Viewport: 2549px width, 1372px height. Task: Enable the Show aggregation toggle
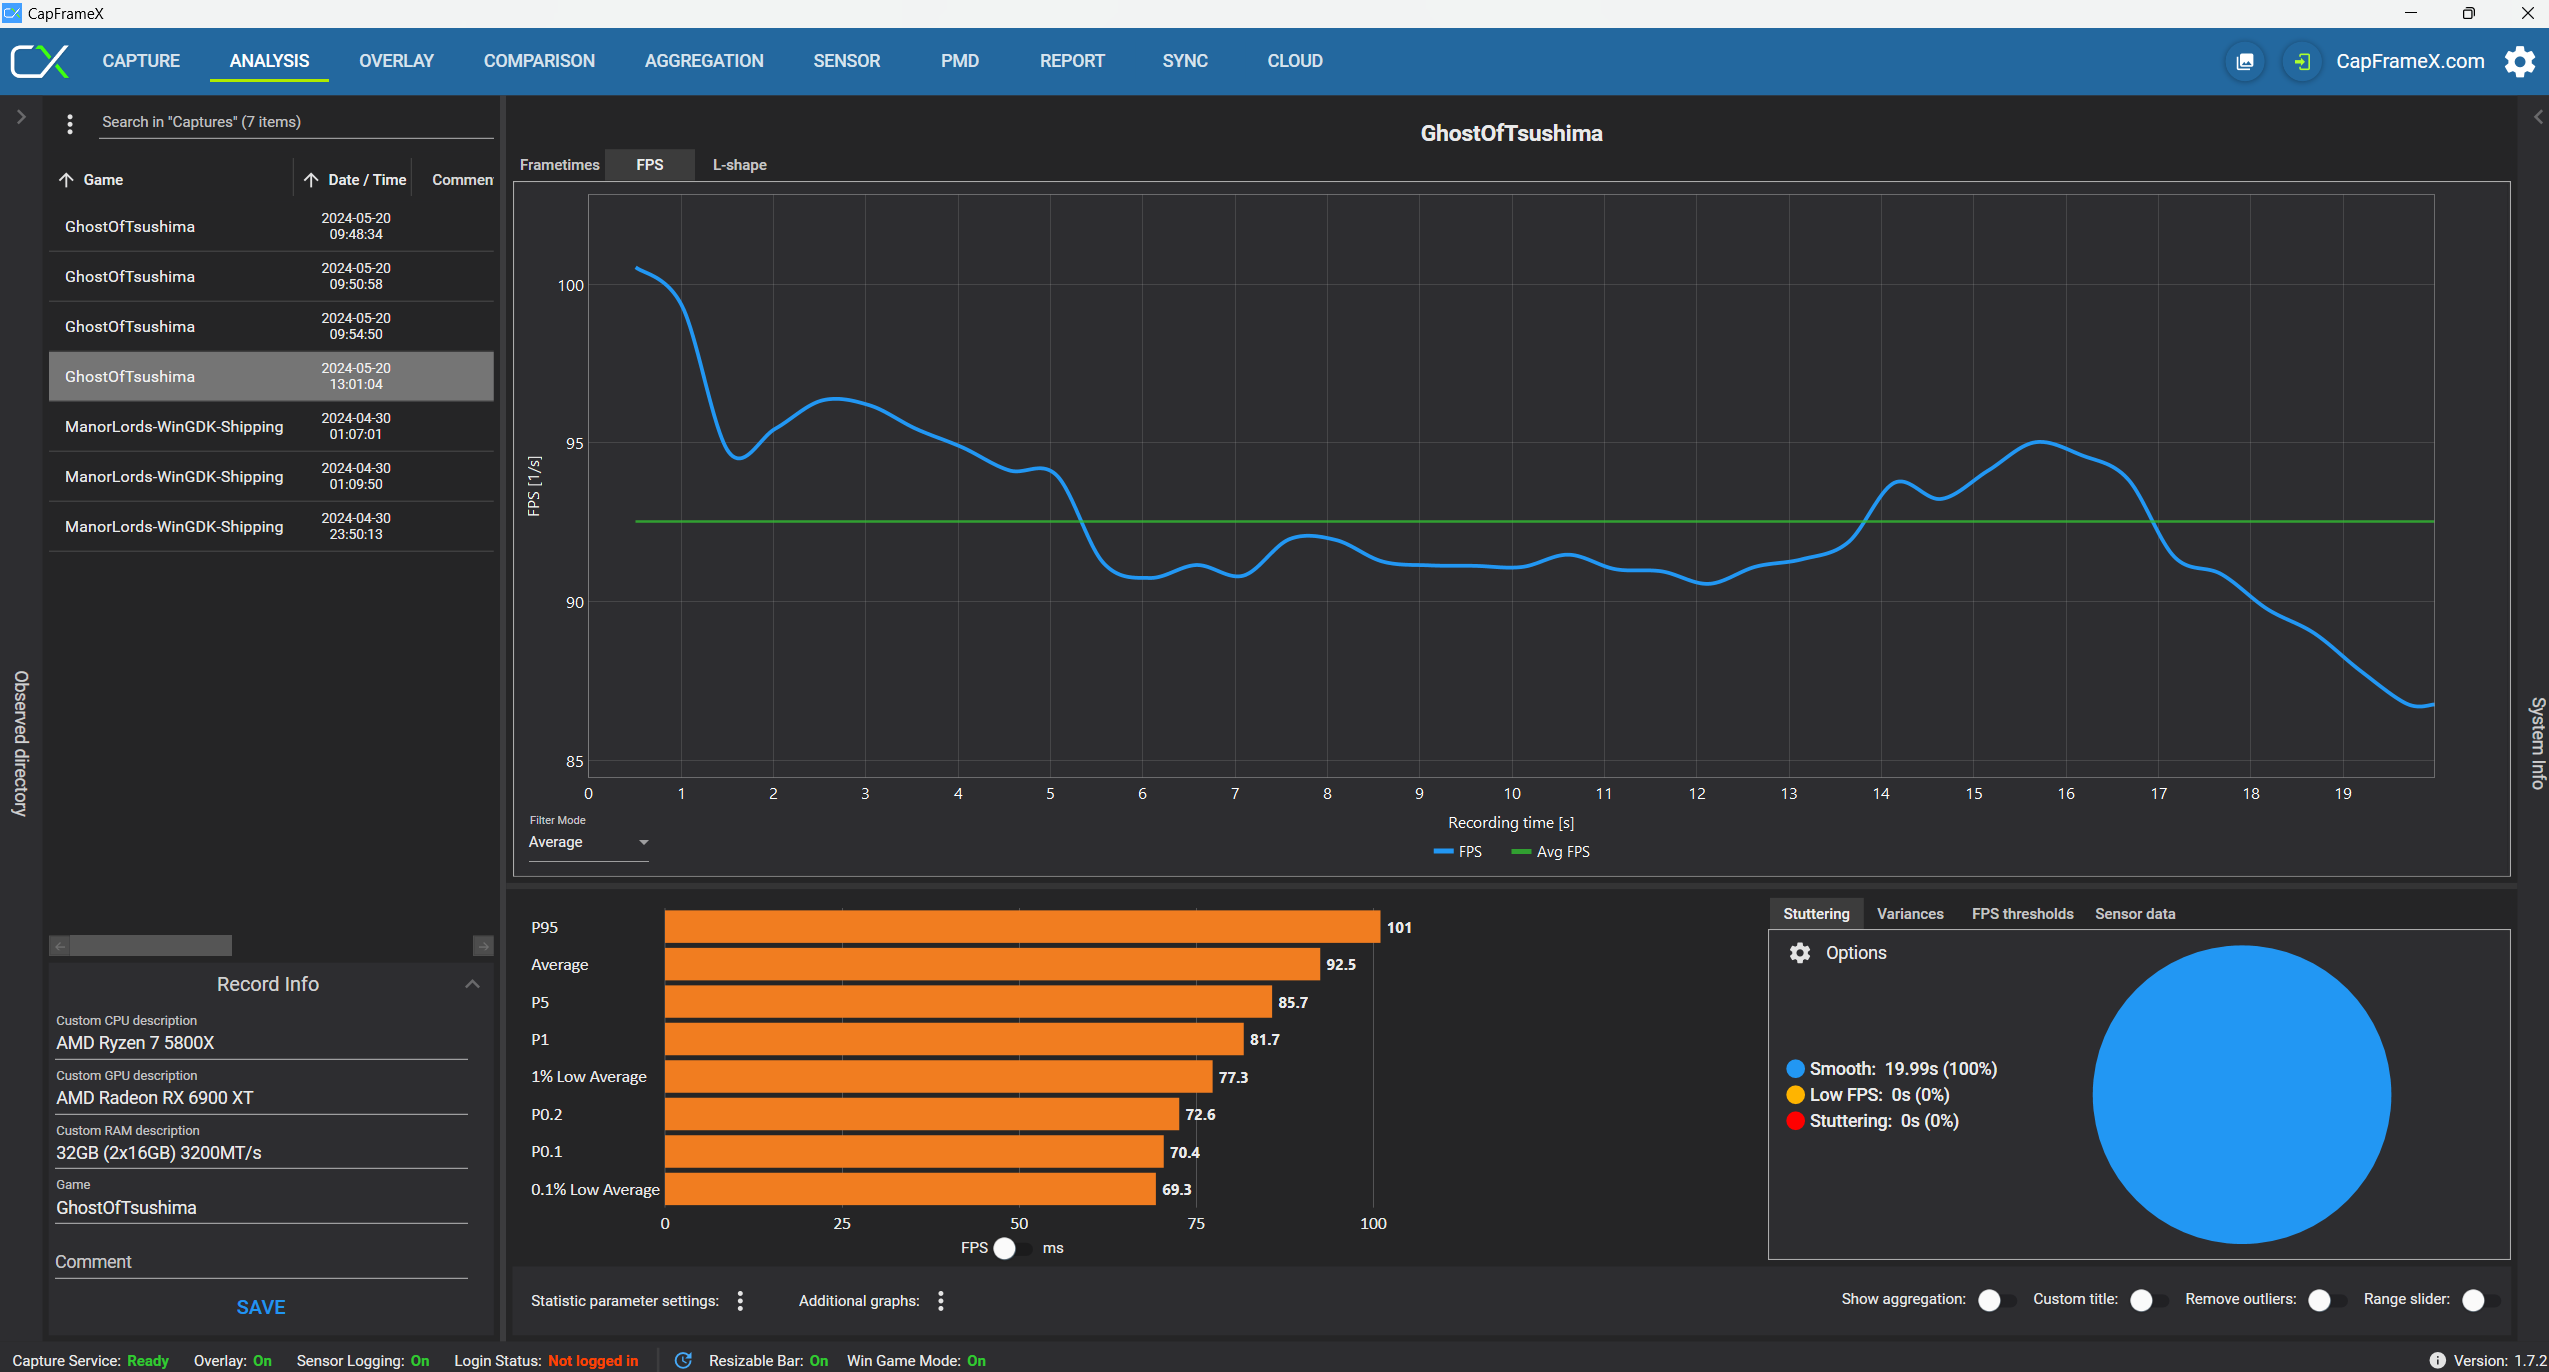pos(1997,1300)
